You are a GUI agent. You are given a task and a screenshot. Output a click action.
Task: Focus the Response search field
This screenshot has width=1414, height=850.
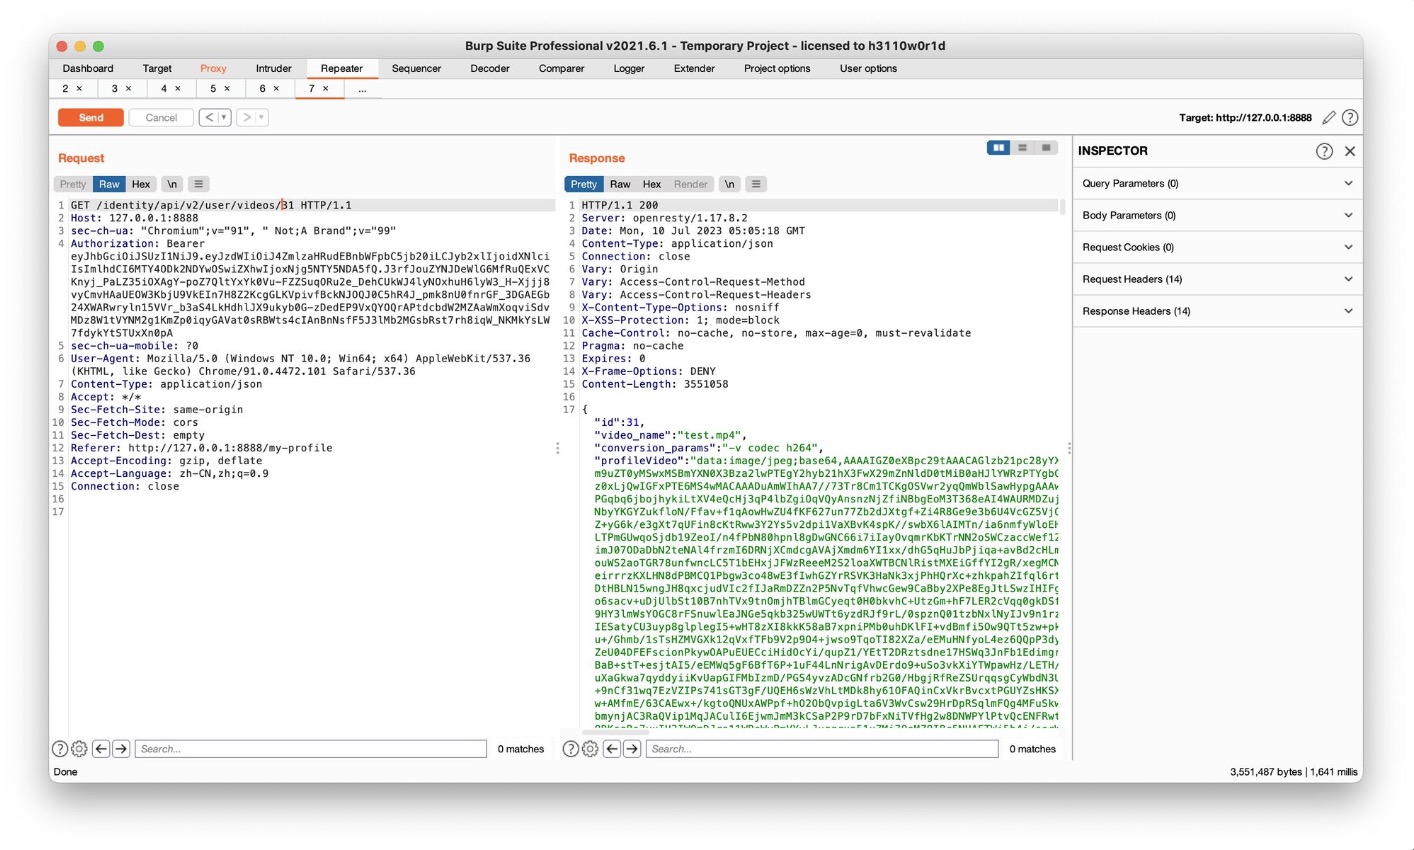pos(822,749)
